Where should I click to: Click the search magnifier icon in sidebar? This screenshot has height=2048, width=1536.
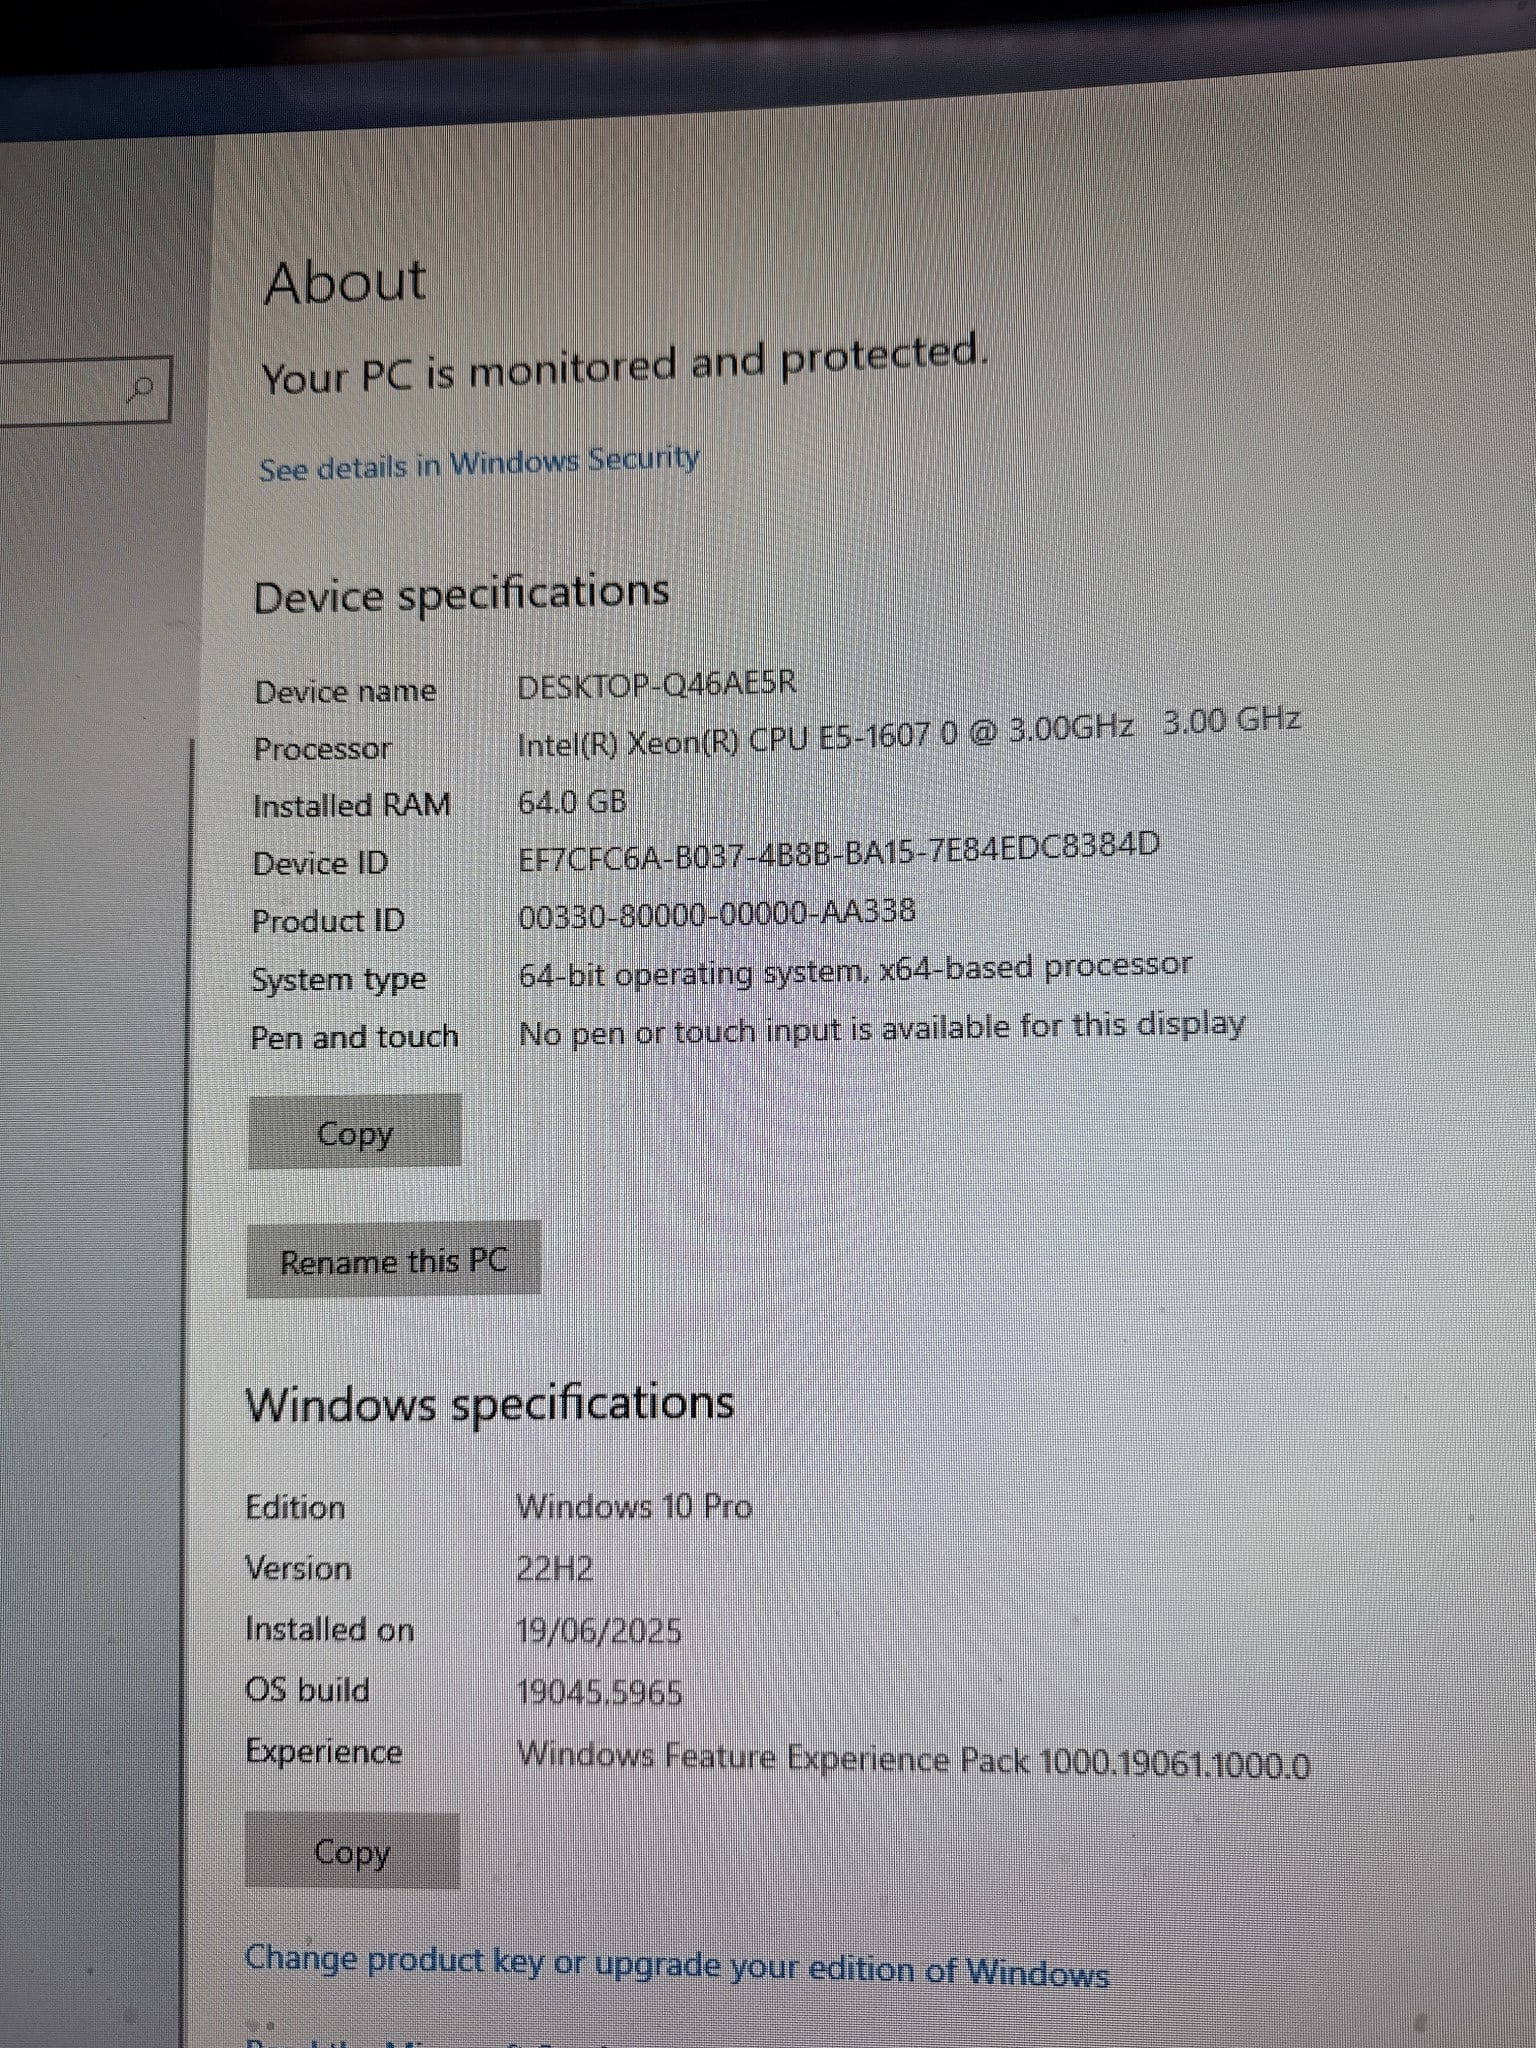pos(142,388)
